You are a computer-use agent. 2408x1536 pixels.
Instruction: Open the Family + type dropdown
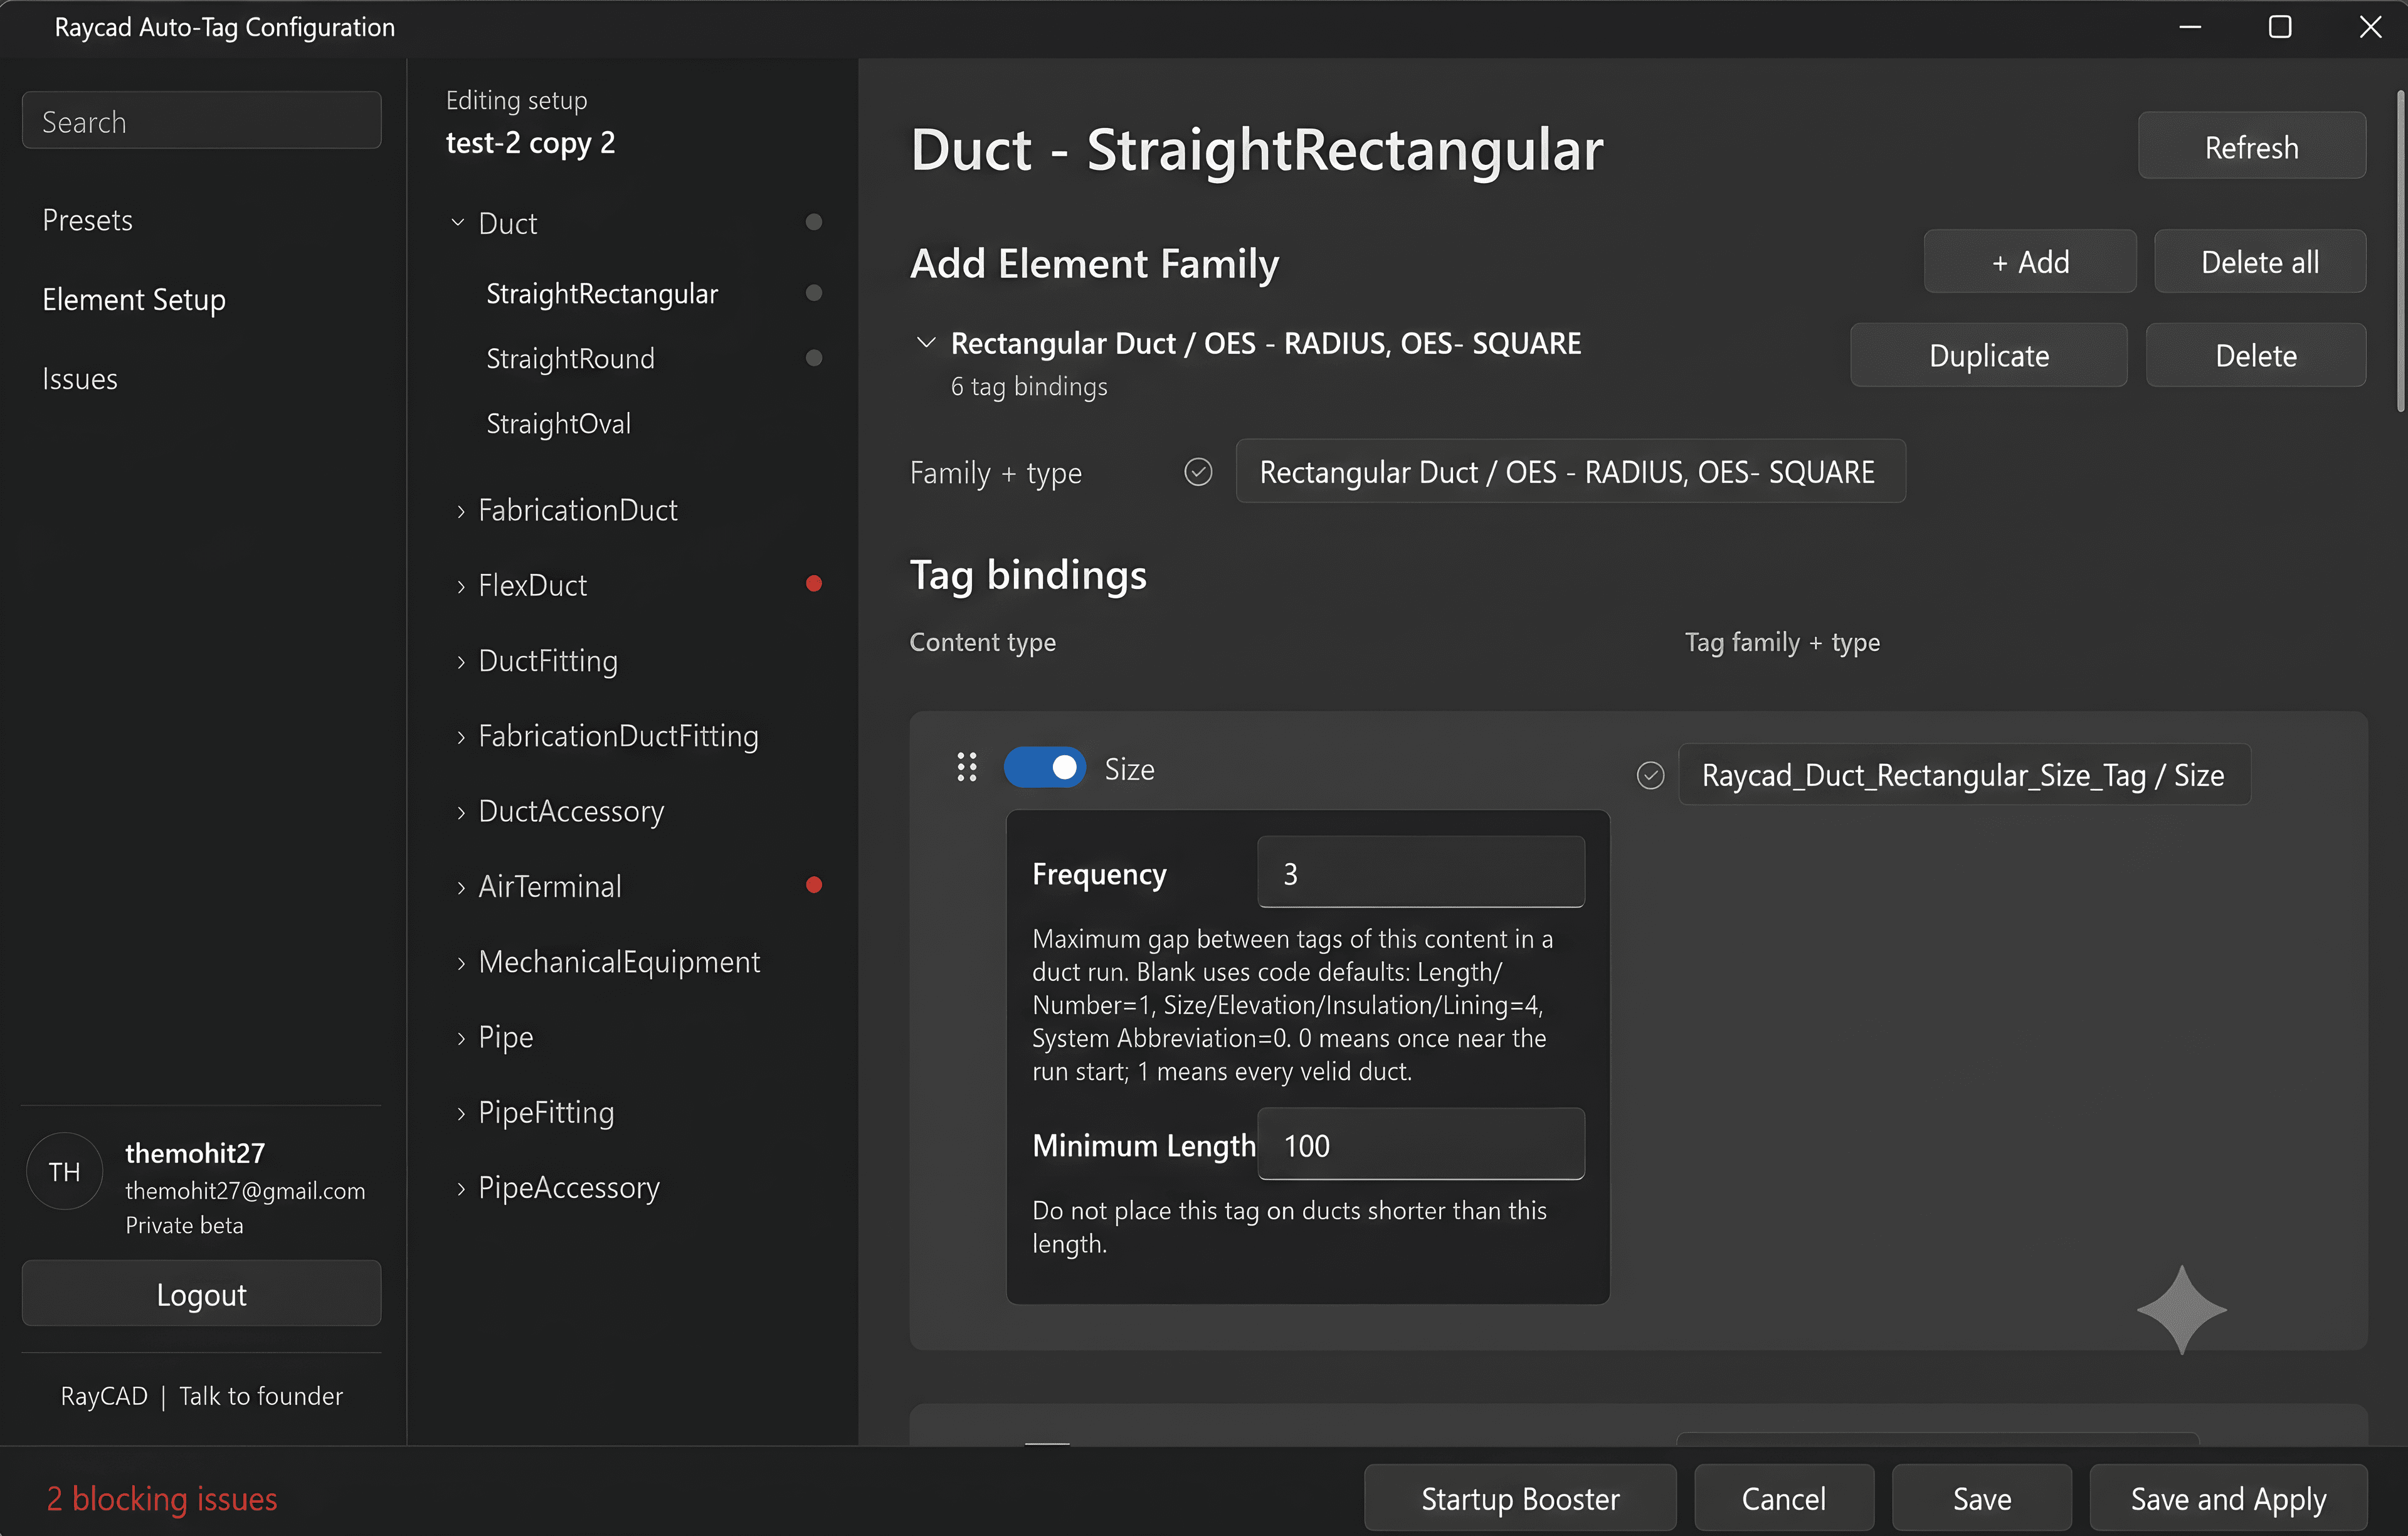pyautogui.click(x=1570, y=472)
